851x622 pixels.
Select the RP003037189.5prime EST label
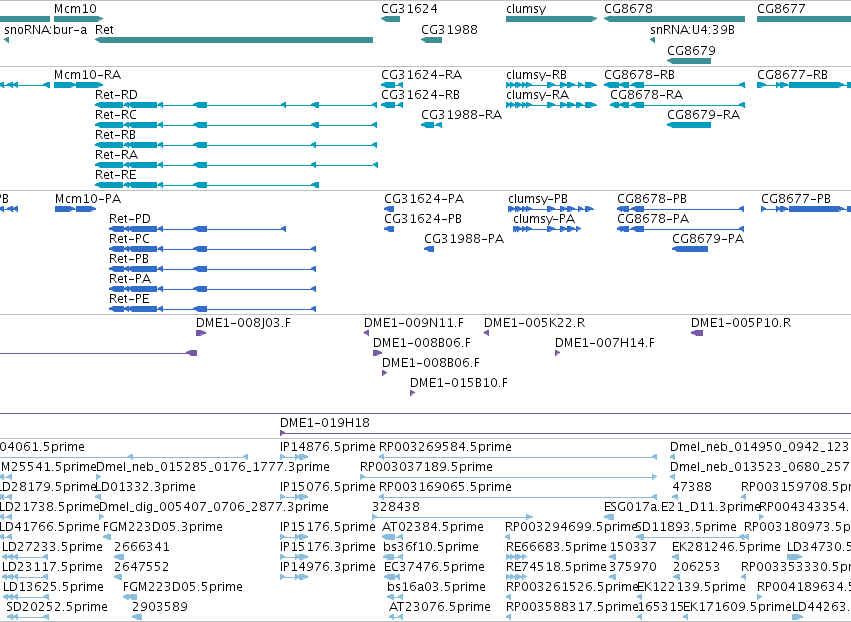point(427,467)
